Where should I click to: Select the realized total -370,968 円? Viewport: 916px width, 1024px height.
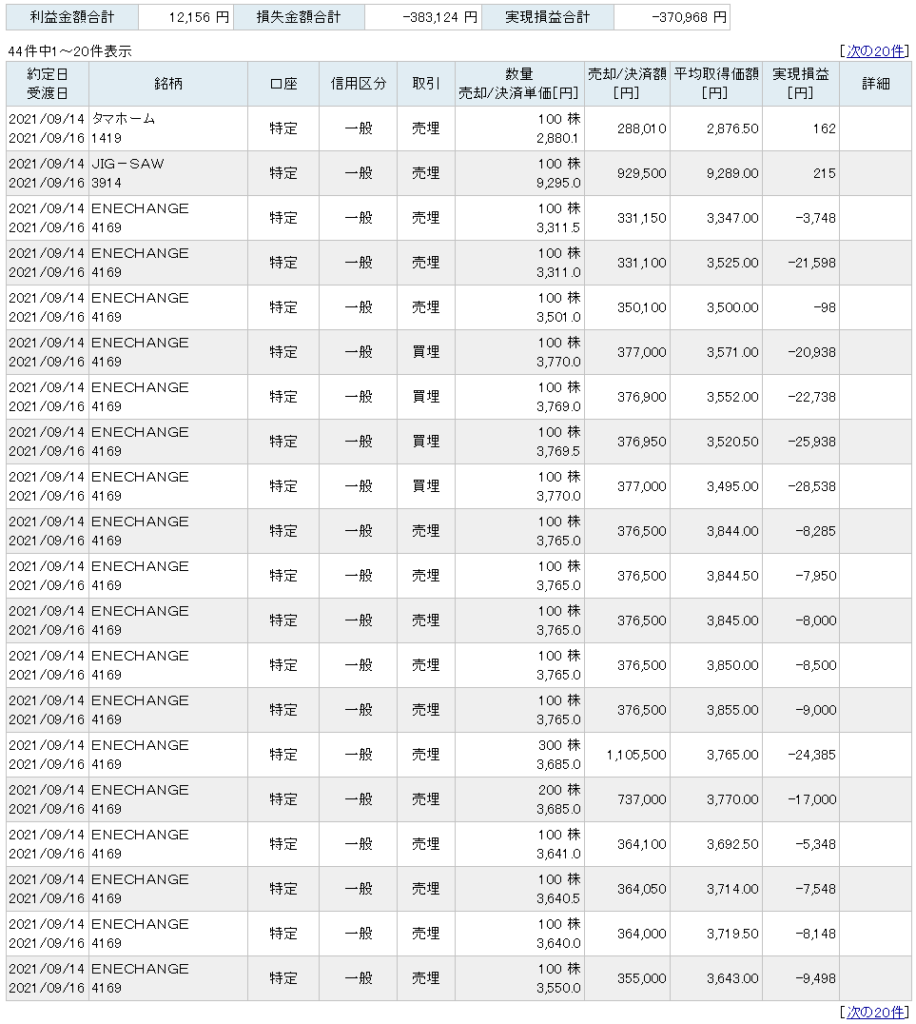(689, 18)
